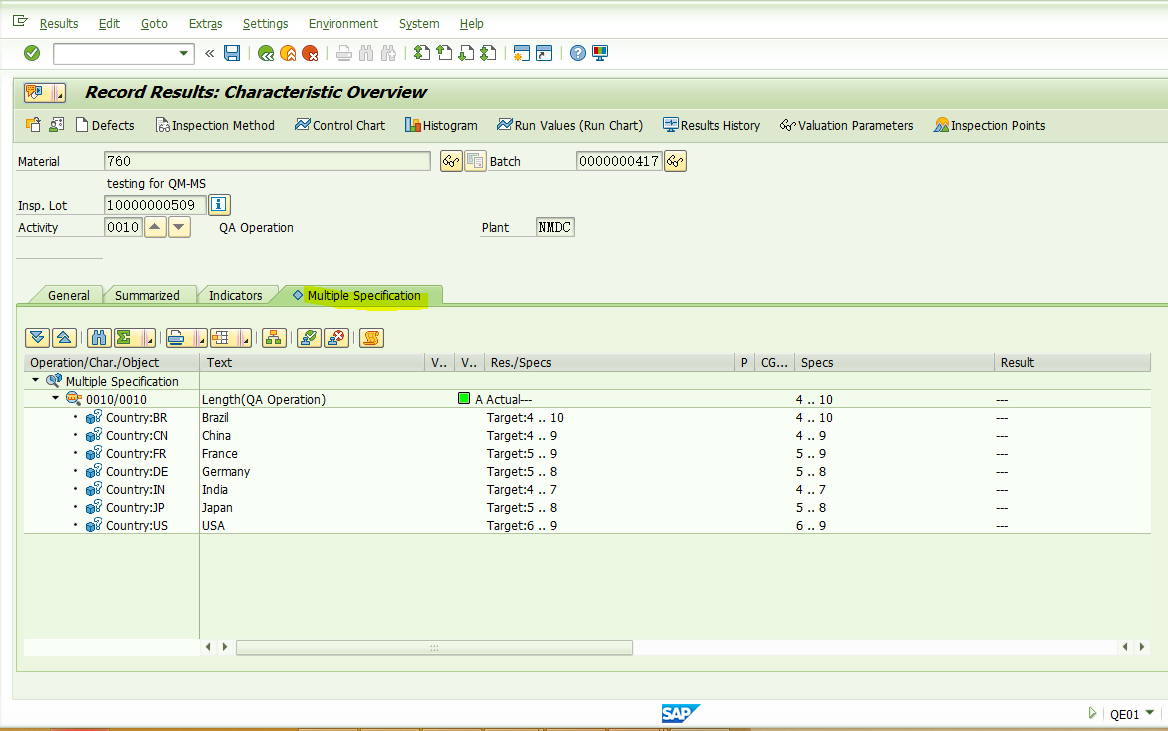
Task: Click the binoculars Find icon in tree toolbar
Action: 98,337
